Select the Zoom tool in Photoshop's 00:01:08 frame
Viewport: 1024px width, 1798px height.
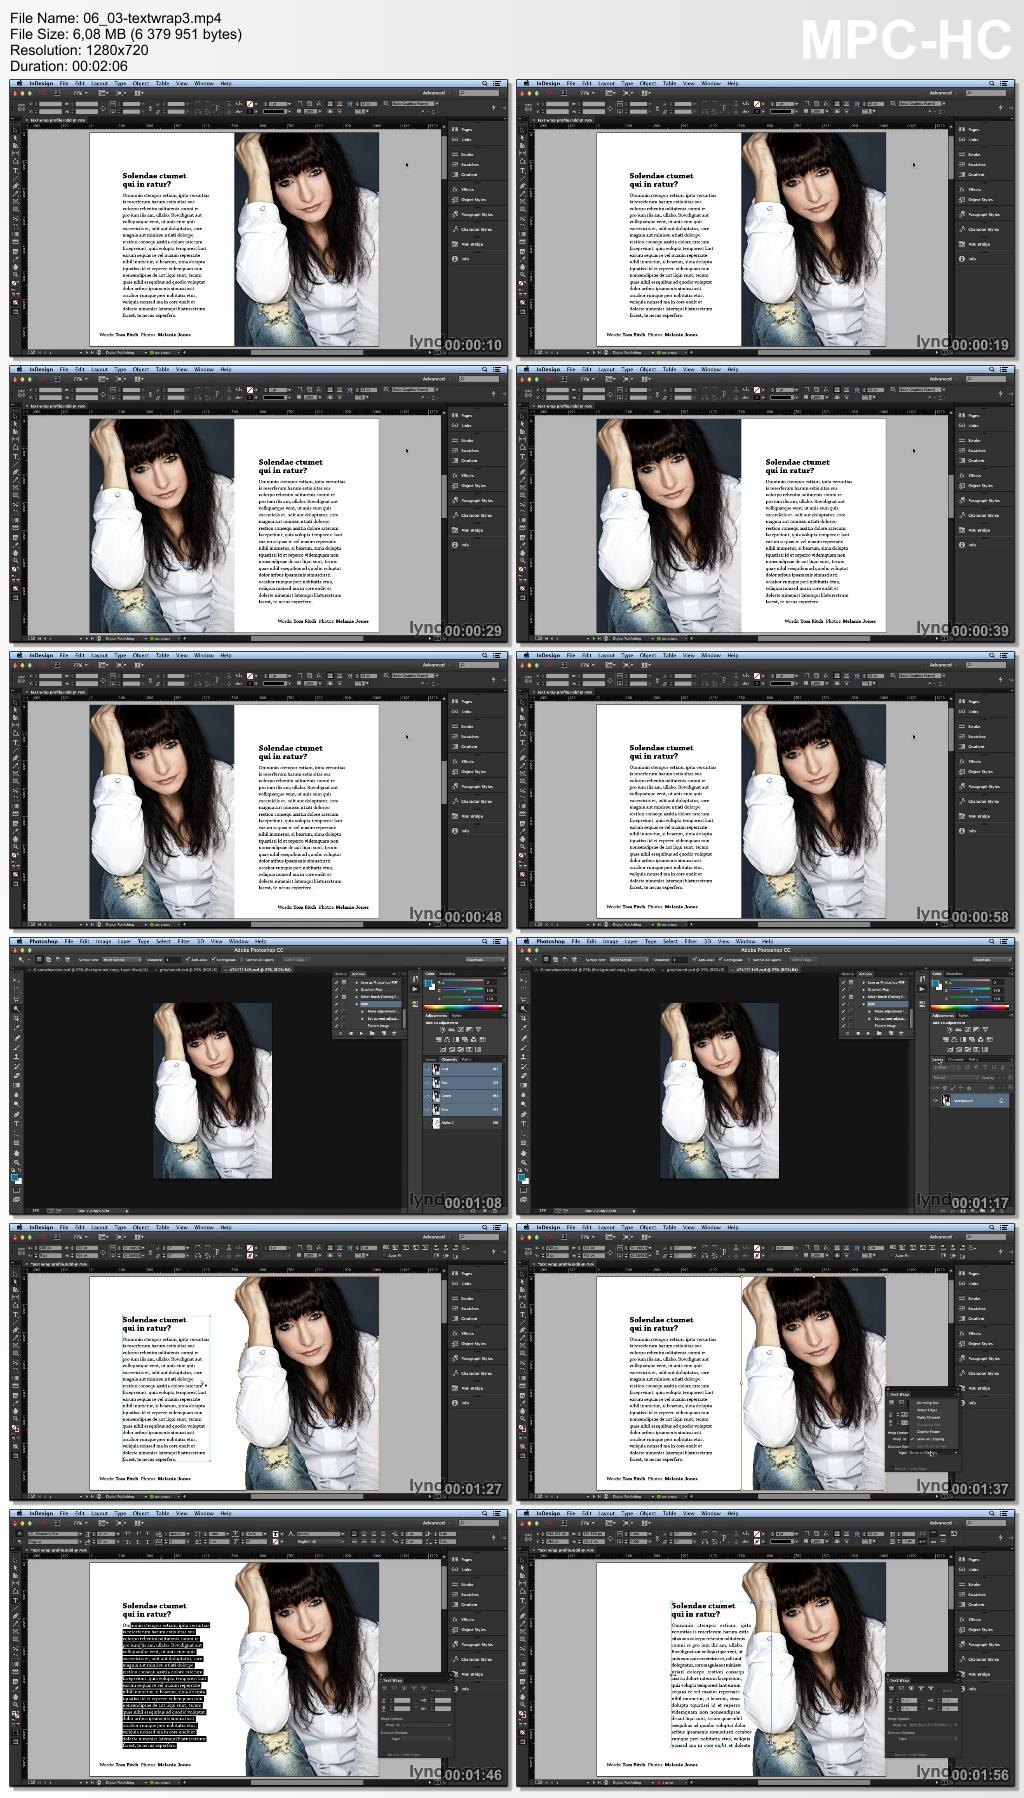point(16,1163)
